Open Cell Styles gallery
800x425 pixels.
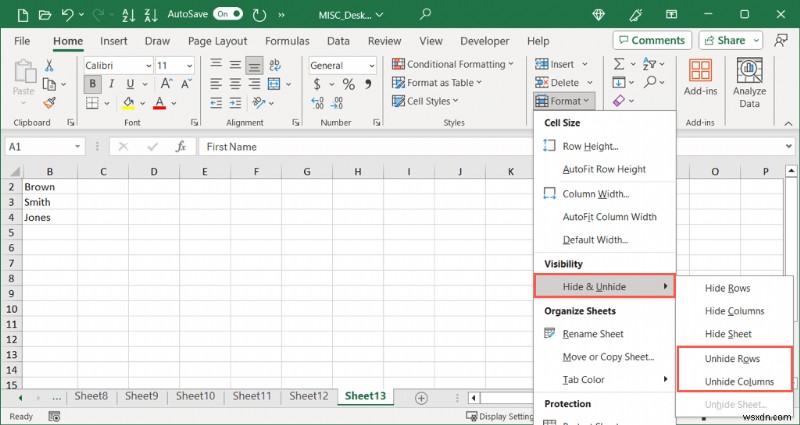pyautogui.click(x=425, y=101)
